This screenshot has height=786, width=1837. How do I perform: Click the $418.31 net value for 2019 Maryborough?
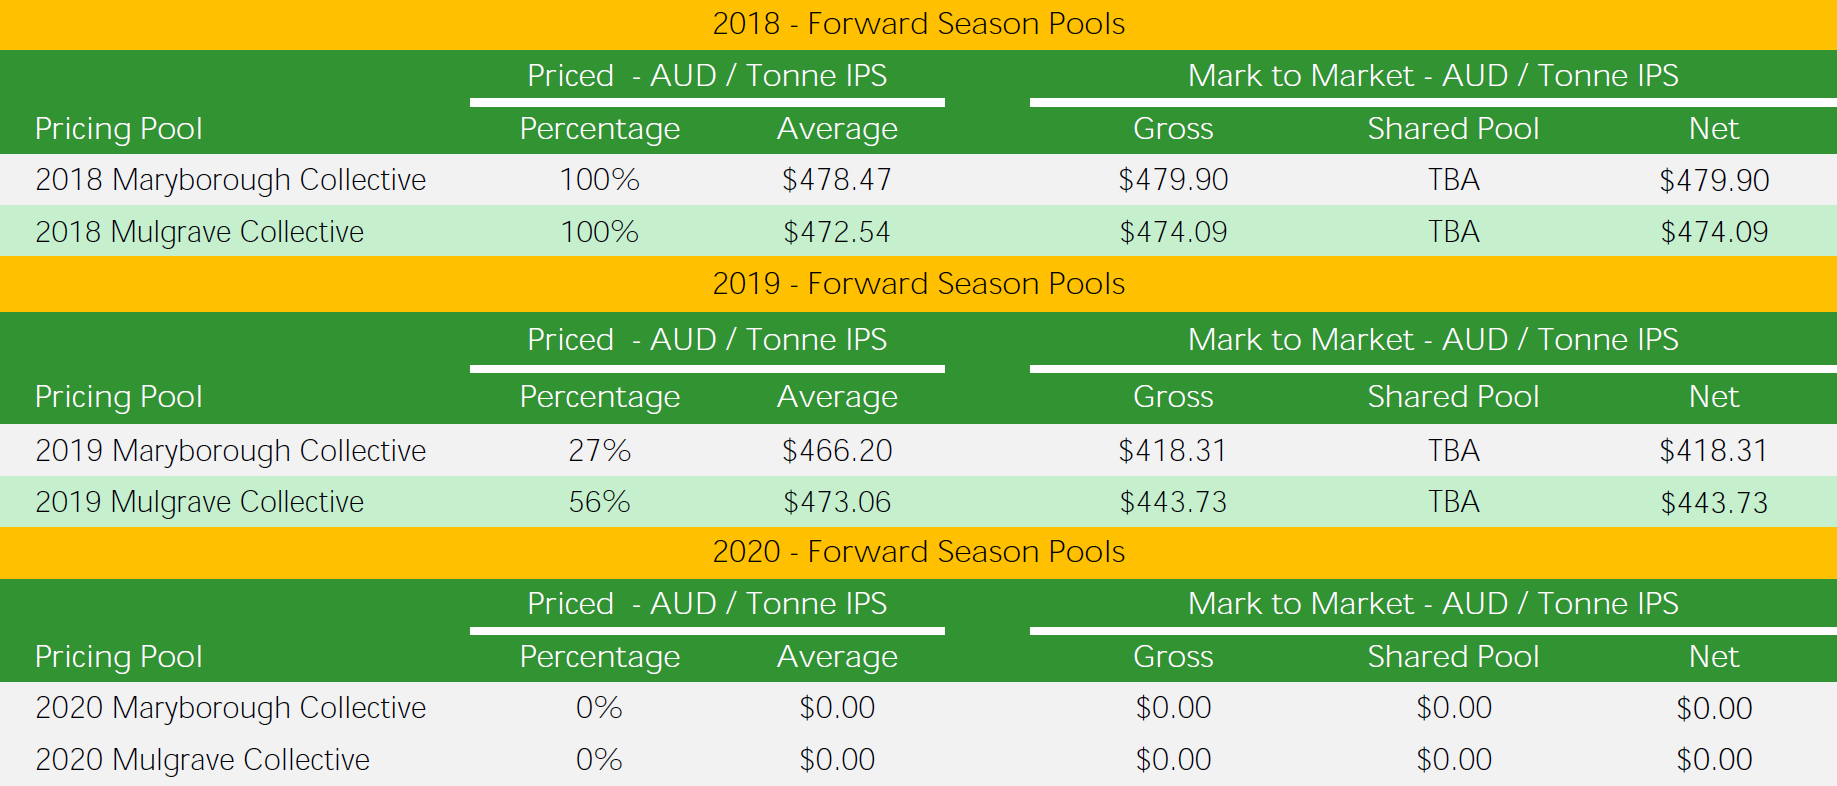1714,451
